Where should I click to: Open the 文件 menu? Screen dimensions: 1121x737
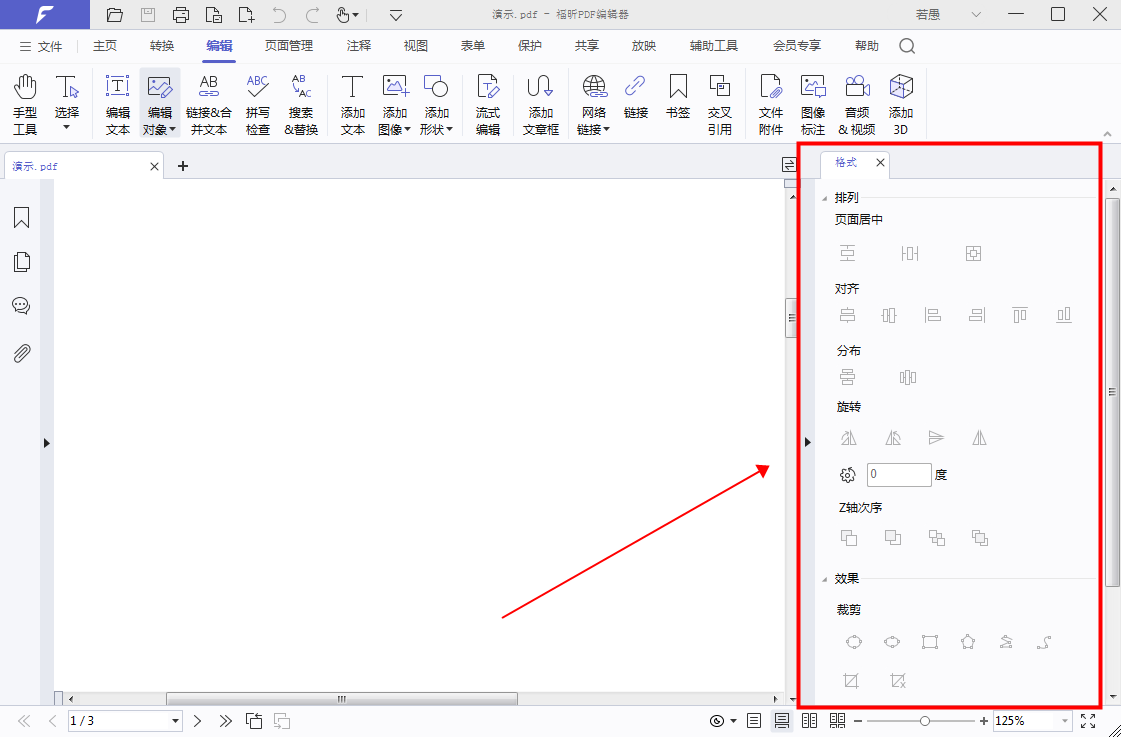point(41,46)
